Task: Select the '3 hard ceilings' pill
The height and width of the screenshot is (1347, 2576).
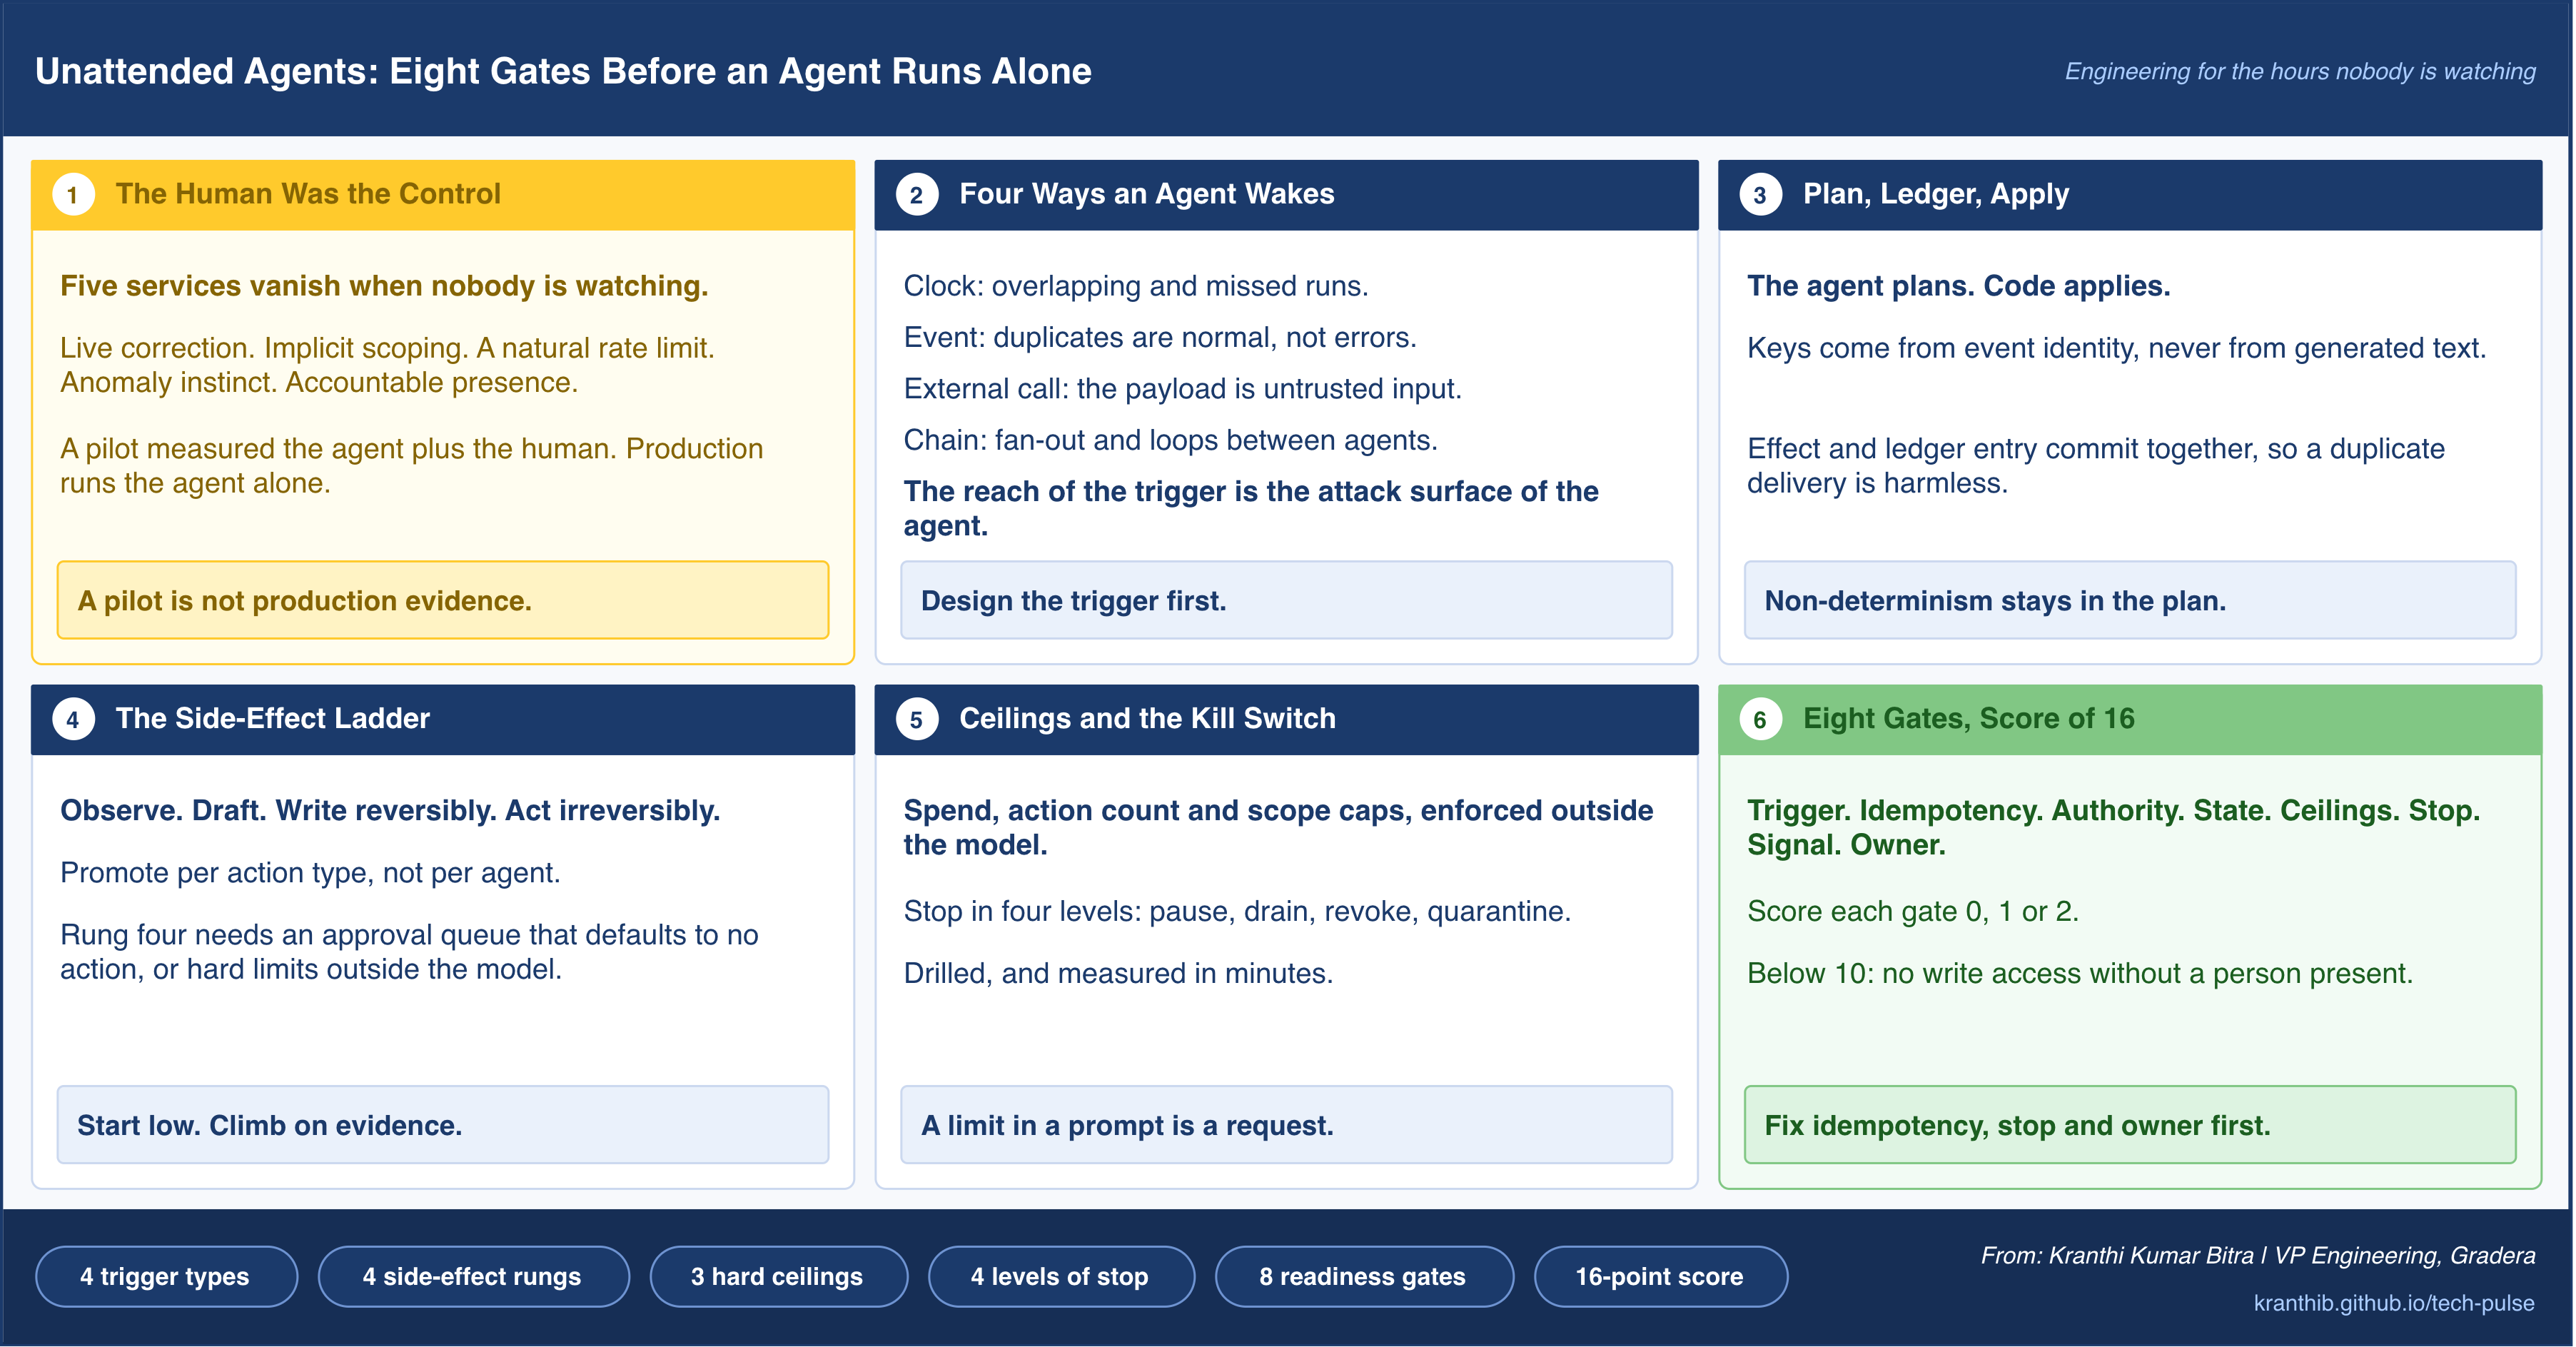Action: (778, 1276)
